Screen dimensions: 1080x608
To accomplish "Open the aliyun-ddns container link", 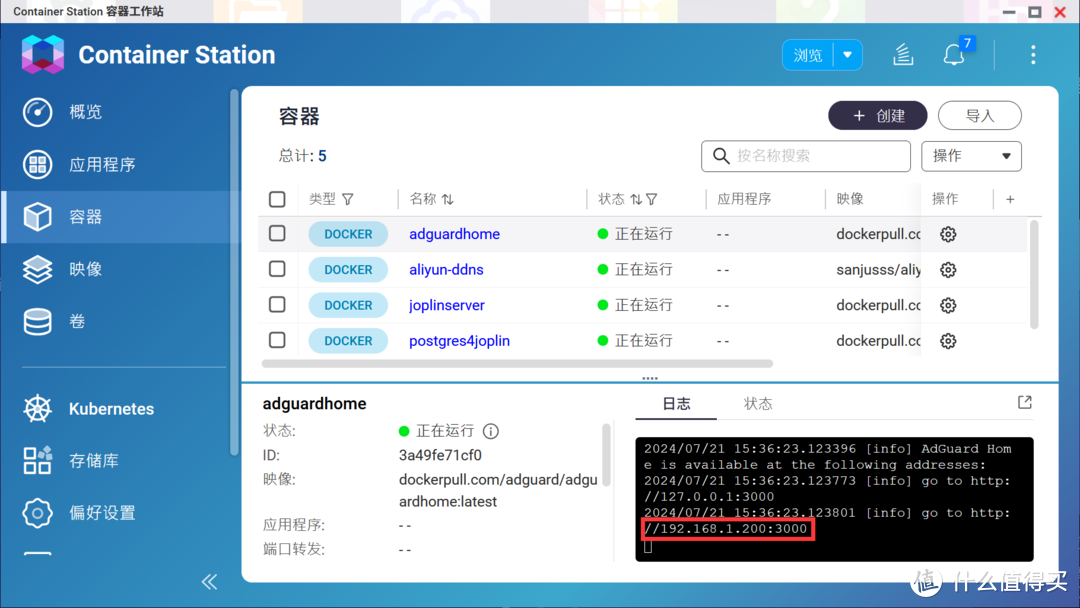I will [446, 269].
